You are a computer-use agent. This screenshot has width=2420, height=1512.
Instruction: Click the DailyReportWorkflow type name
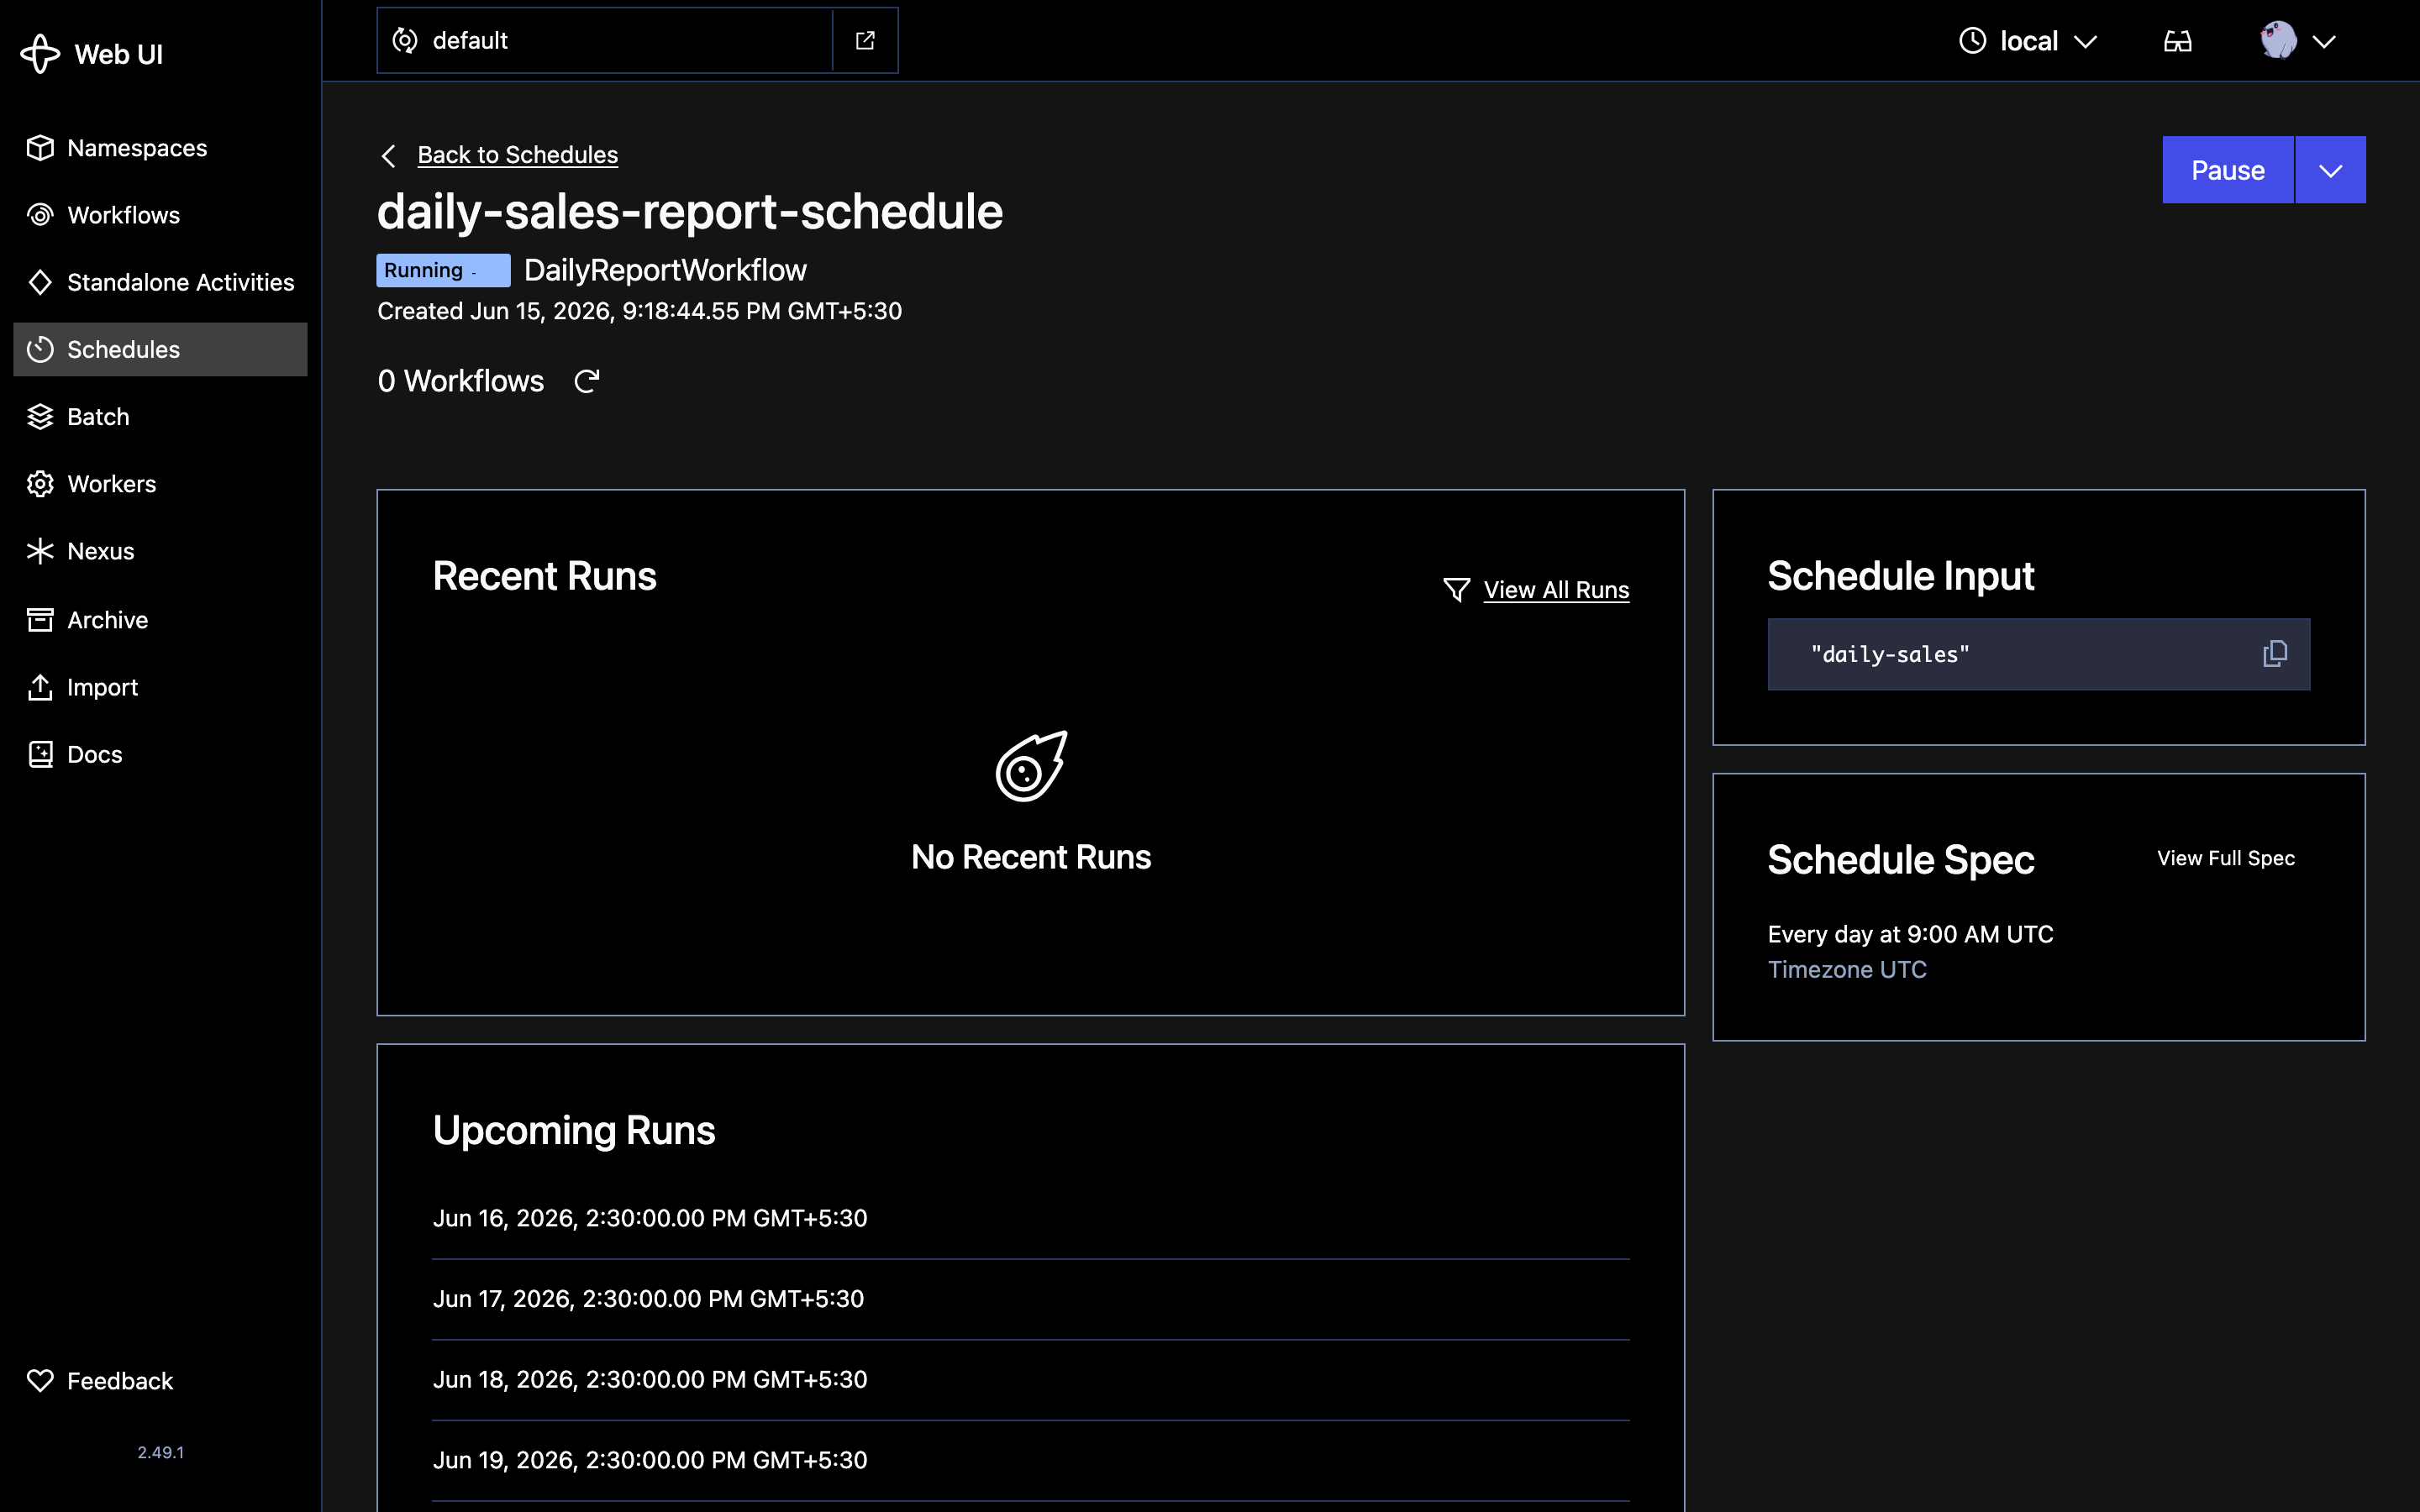point(665,270)
